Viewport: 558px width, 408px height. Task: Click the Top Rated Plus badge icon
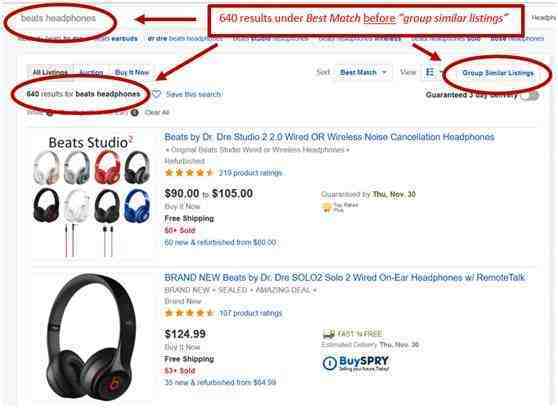[x=326, y=208]
